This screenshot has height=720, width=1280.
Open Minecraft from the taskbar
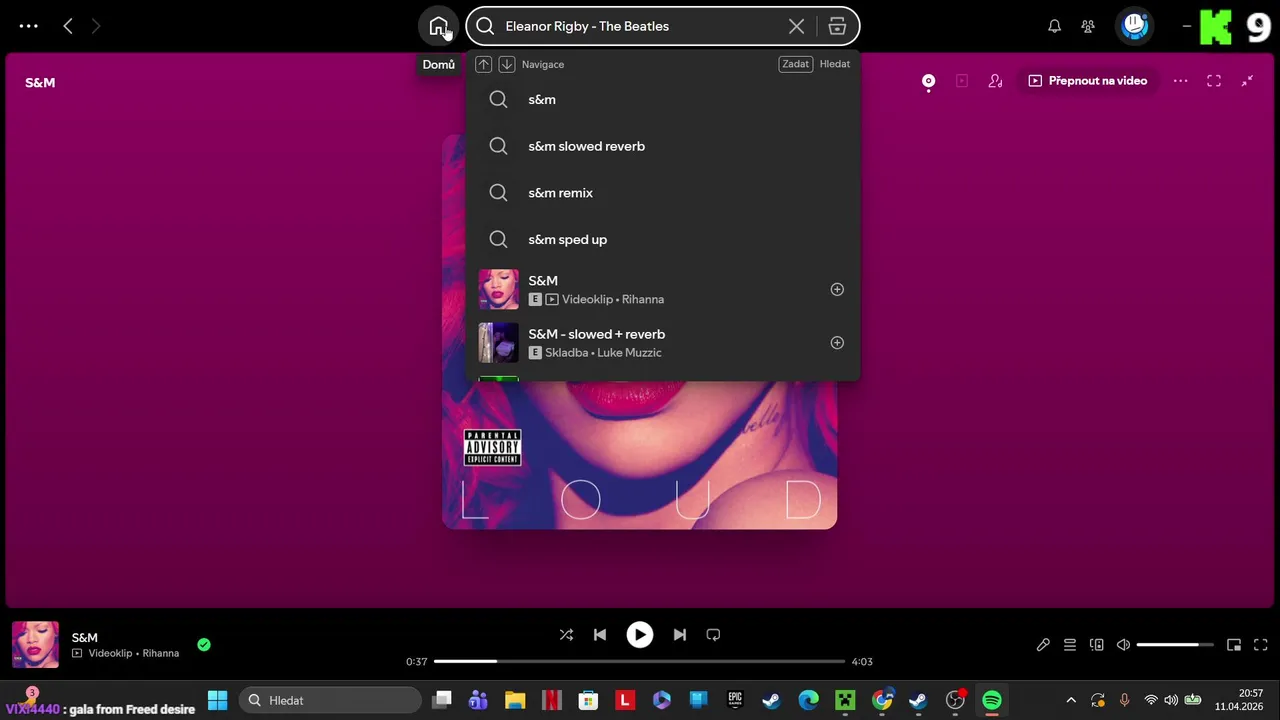click(x=845, y=700)
